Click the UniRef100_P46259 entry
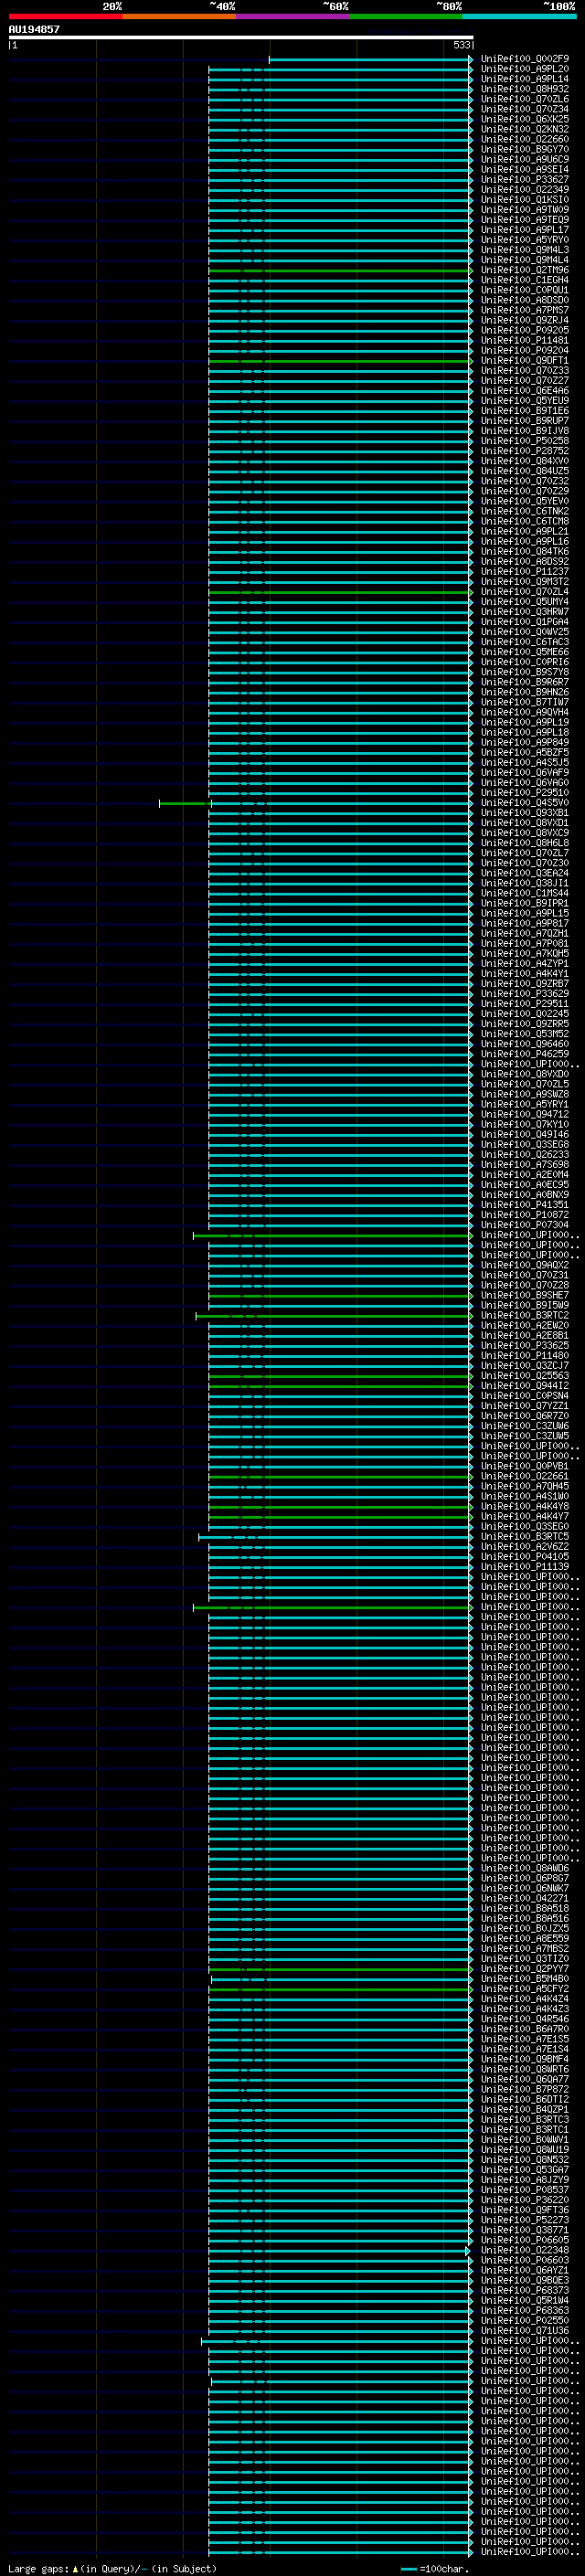 [524, 1053]
